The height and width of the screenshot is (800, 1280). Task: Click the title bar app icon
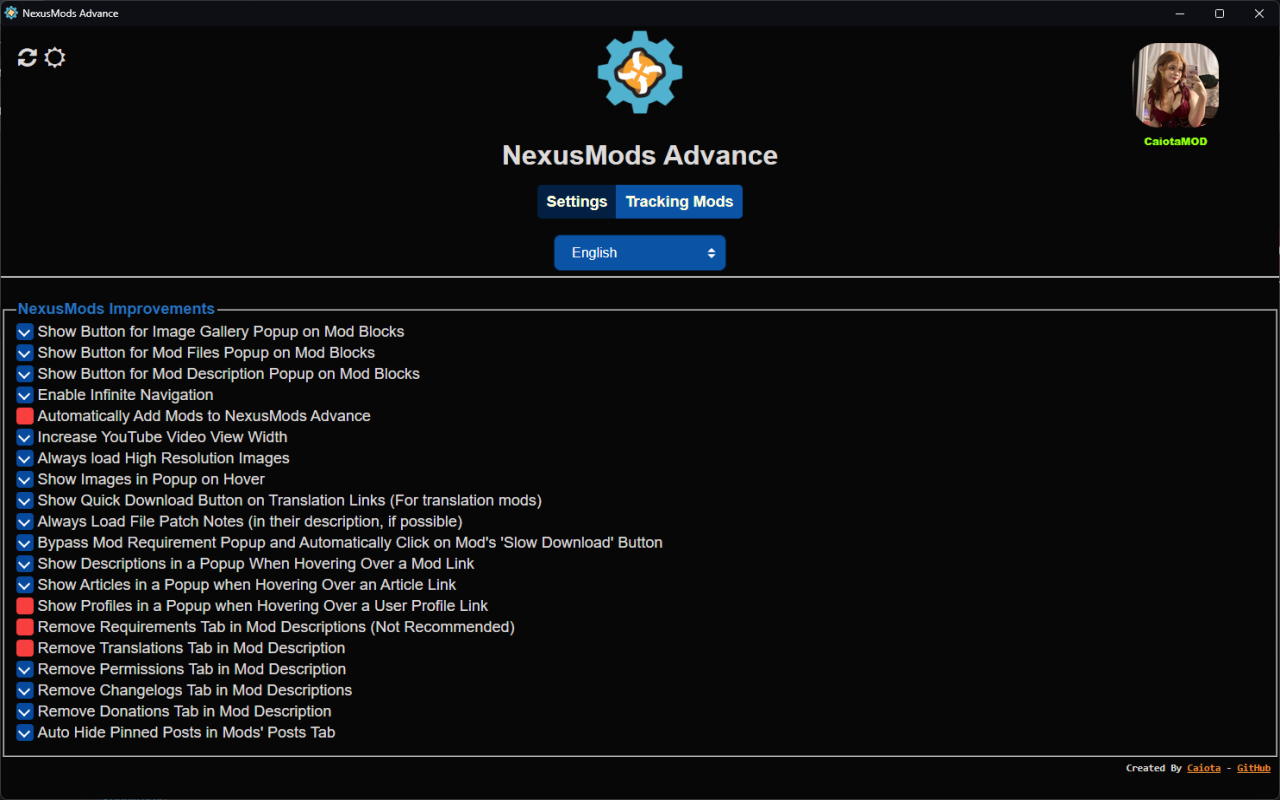click(11, 13)
